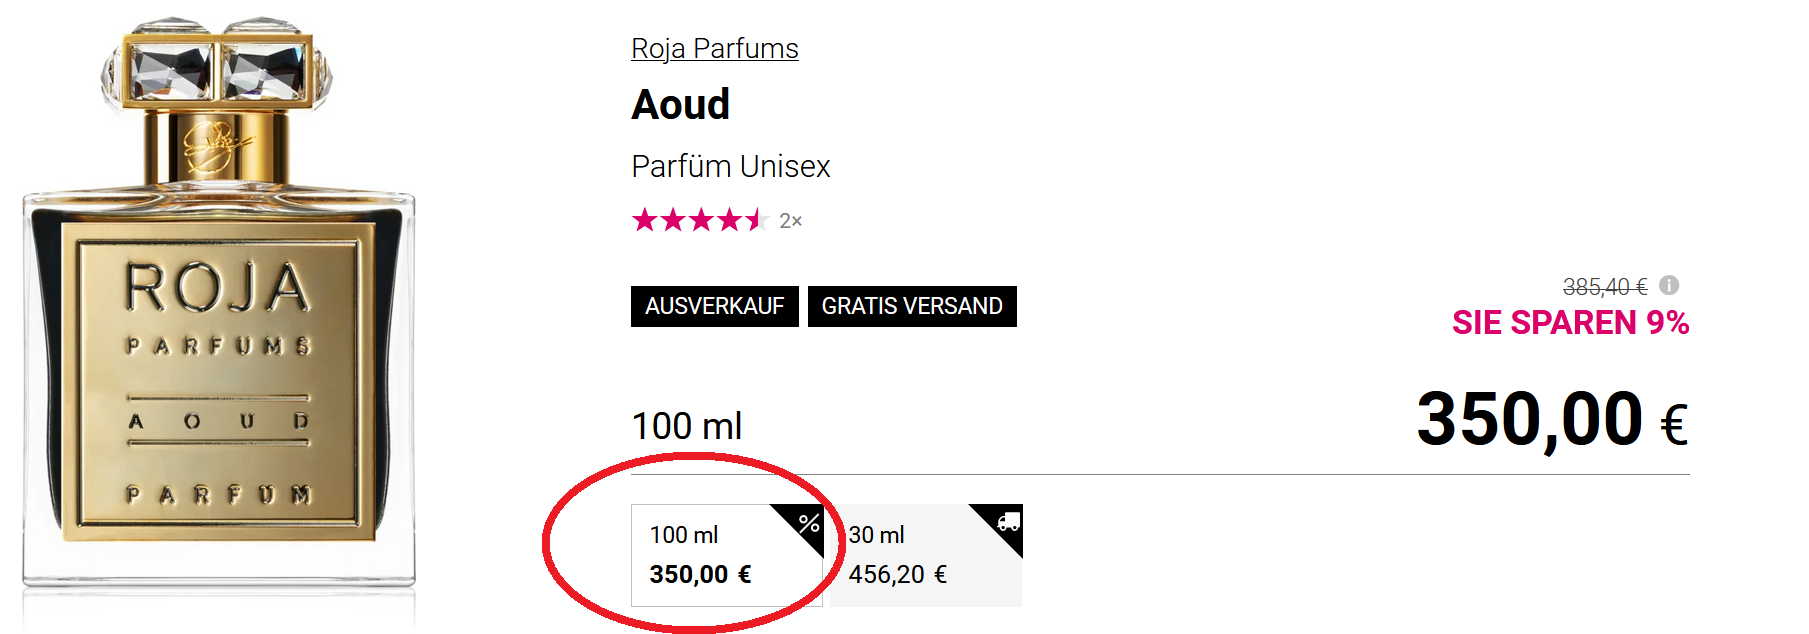Screen dimensions: 1809x634
Task: Click the Aoud product title
Action: point(680,105)
